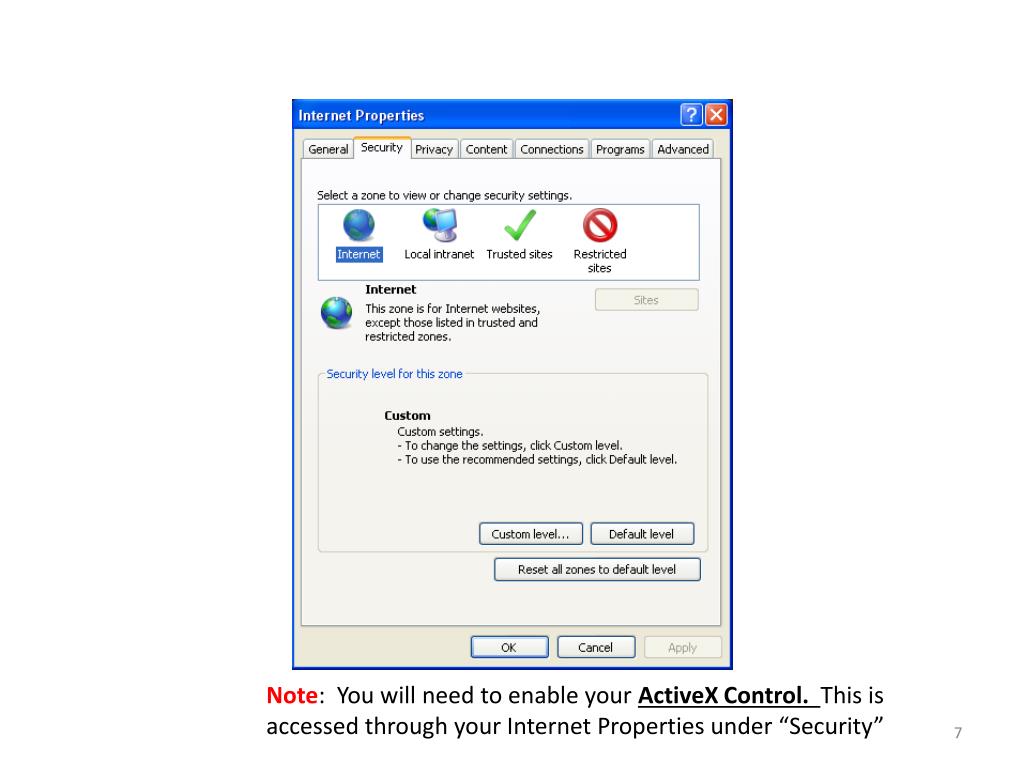This screenshot has height=768, width=1024.
Task: Click 'Select a zone to view' instruction text
Action: (444, 195)
